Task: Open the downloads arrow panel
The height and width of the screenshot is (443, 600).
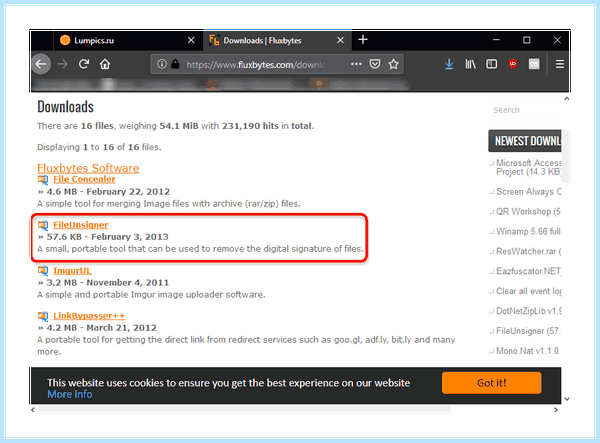Action: (x=449, y=64)
